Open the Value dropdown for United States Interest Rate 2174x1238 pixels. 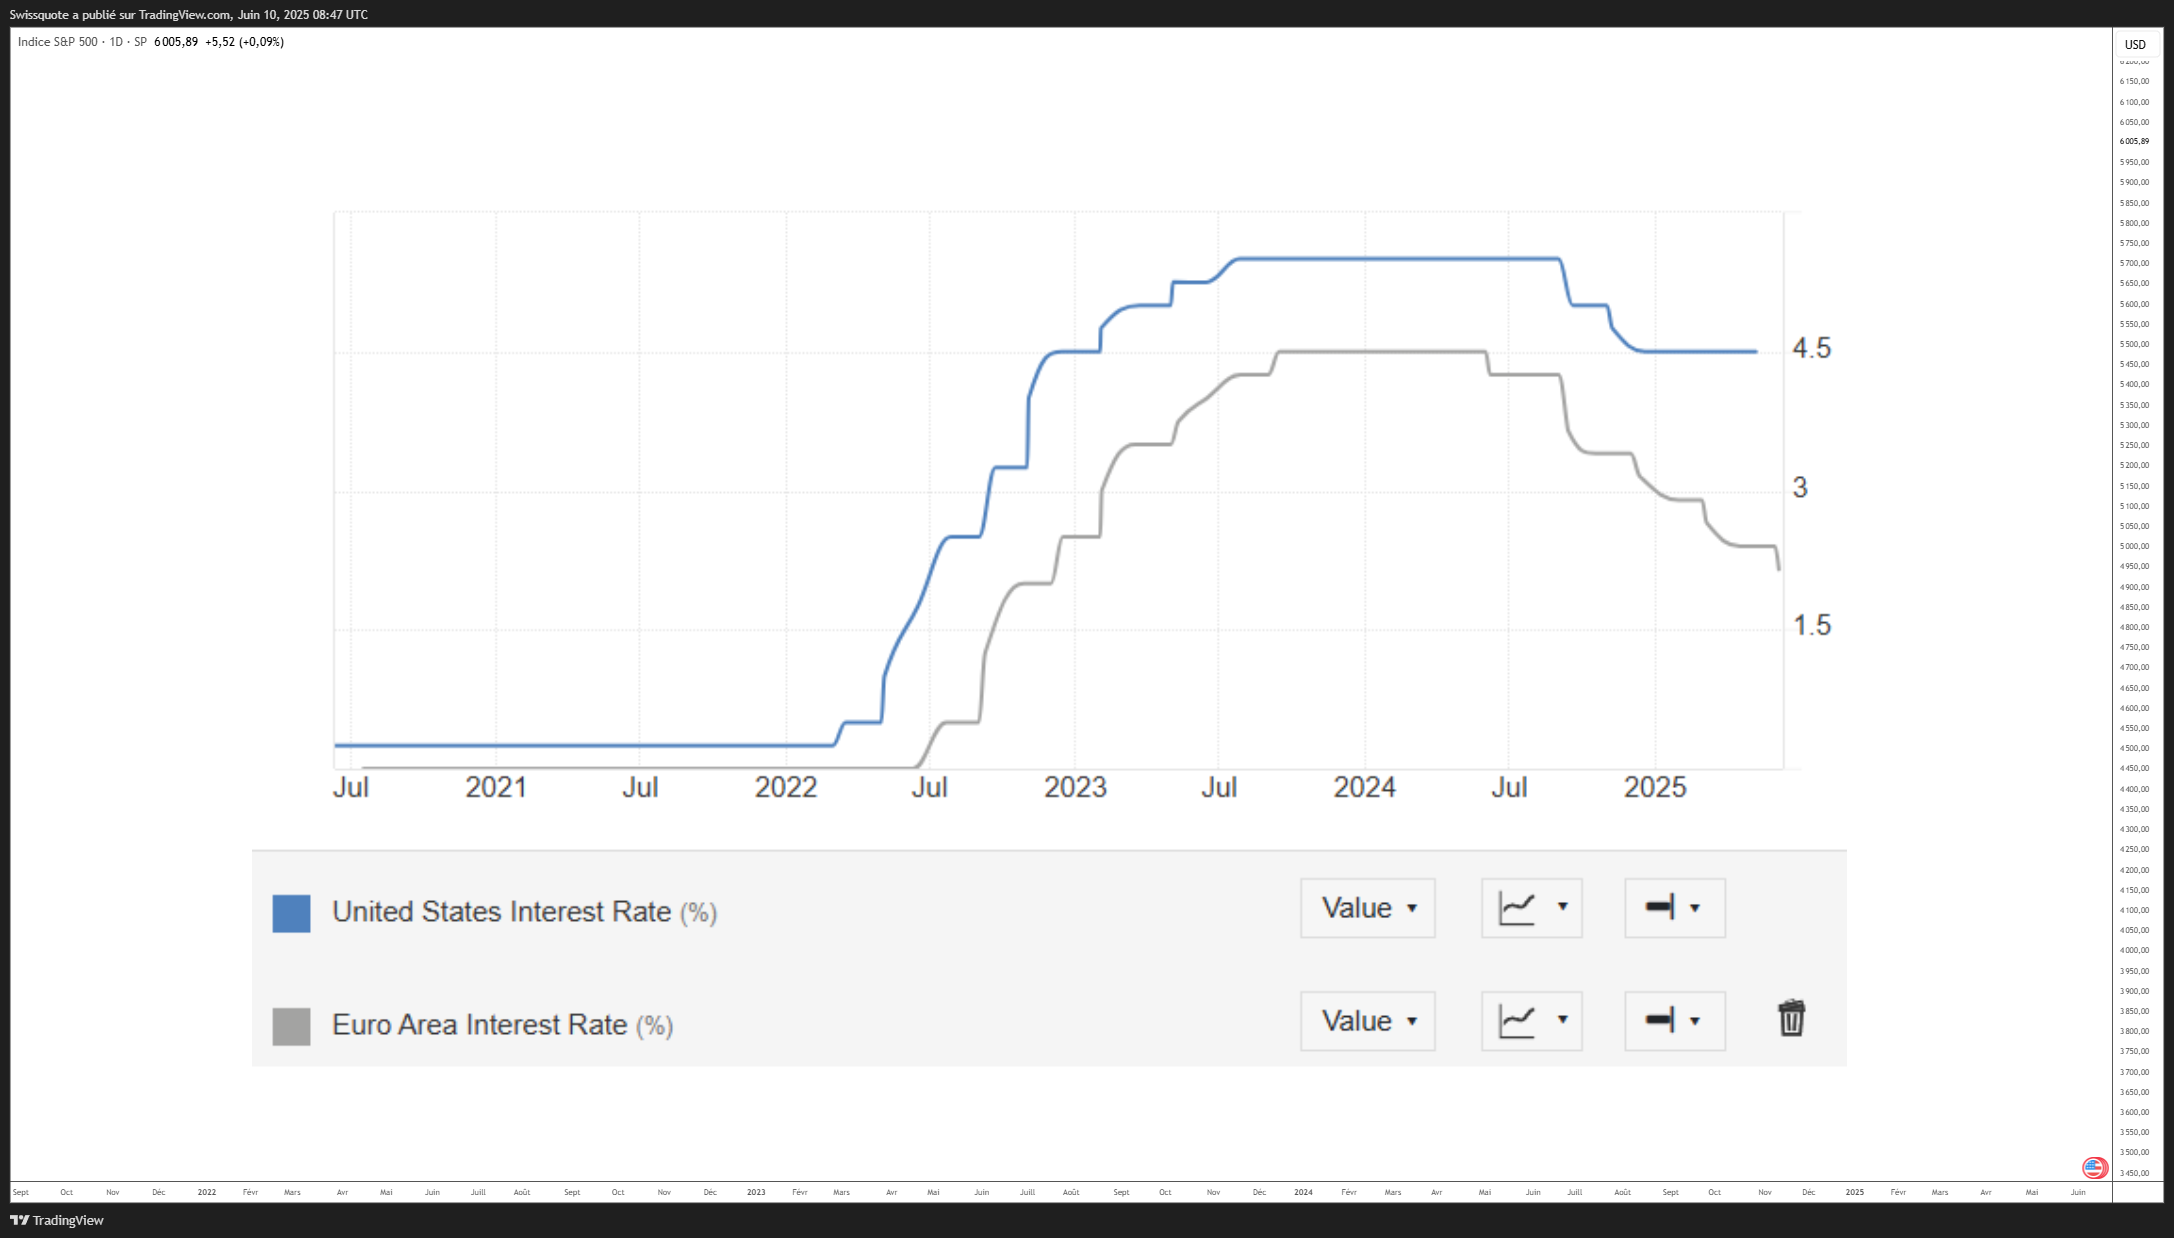coord(1368,908)
